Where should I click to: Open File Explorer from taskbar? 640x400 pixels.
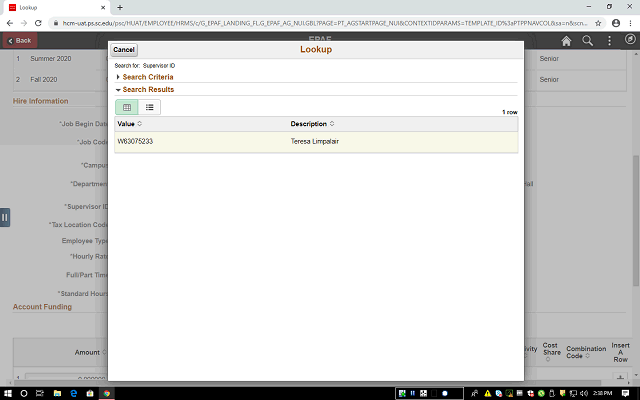coord(57,393)
